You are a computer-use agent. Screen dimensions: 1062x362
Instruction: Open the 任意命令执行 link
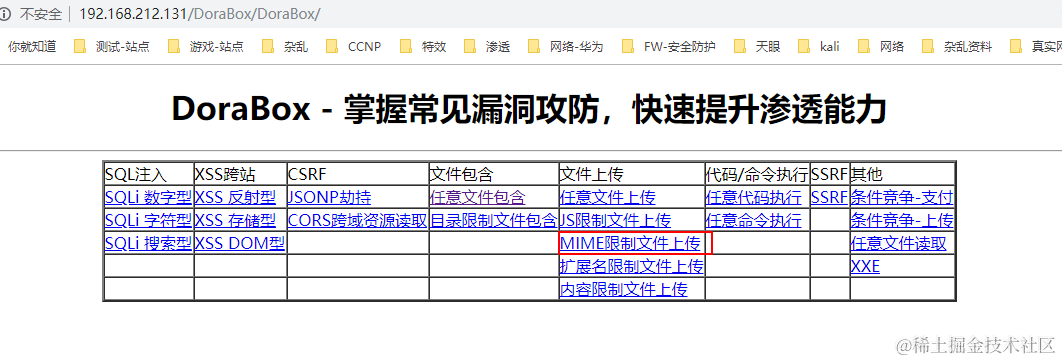(x=754, y=220)
